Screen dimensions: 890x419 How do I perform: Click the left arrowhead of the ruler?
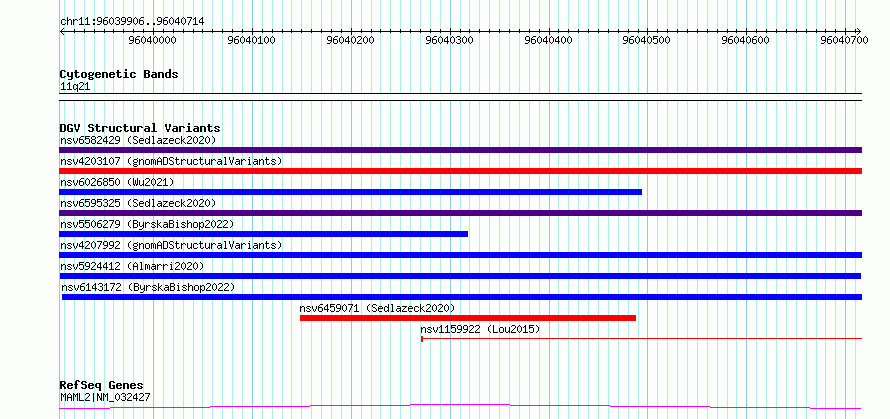tap(62, 31)
